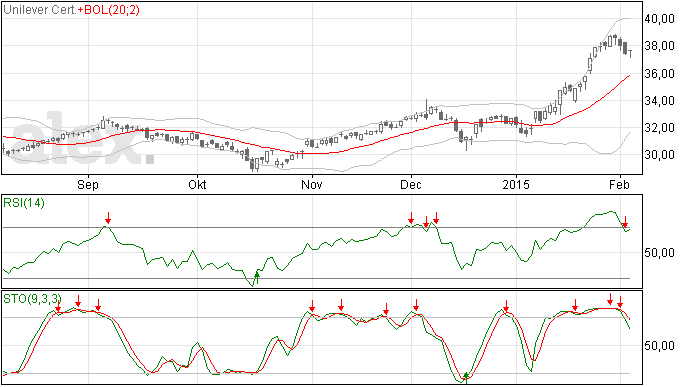Click the STO(9,3,3) indicator label
Image resolution: width=690 pixels, height=387 pixels.
coord(32,299)
